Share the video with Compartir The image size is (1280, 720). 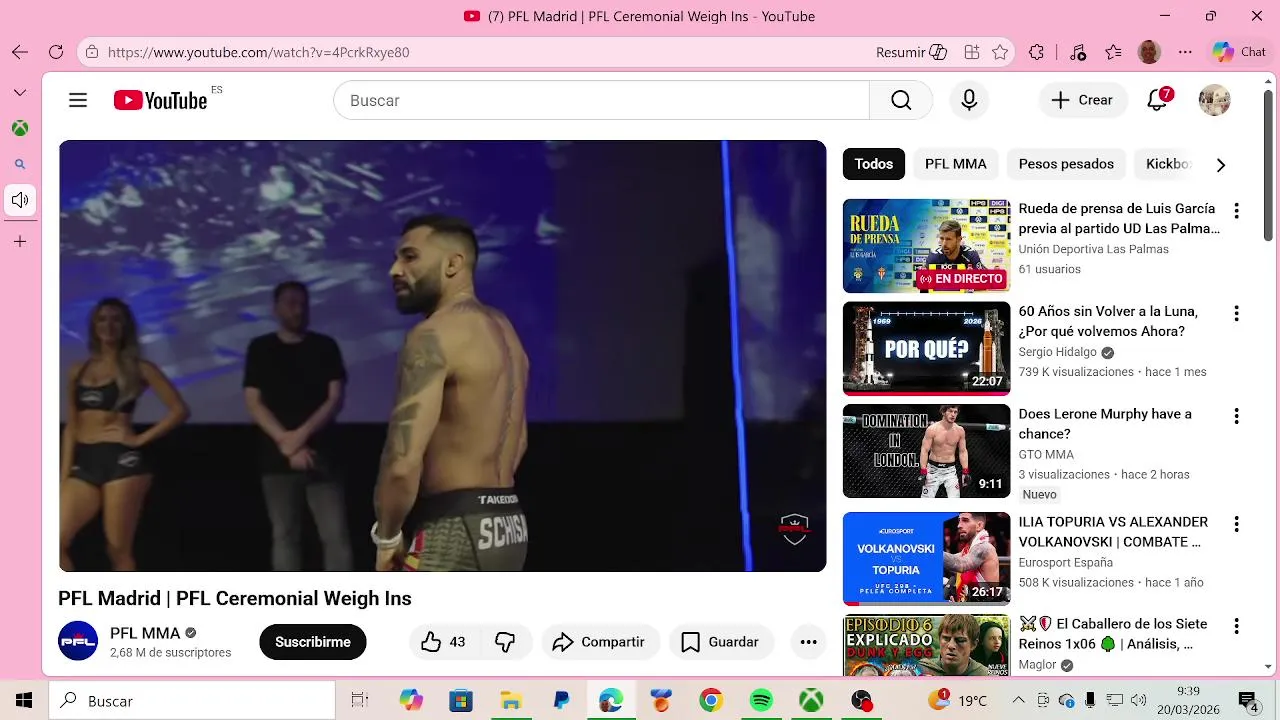point(600,642)
